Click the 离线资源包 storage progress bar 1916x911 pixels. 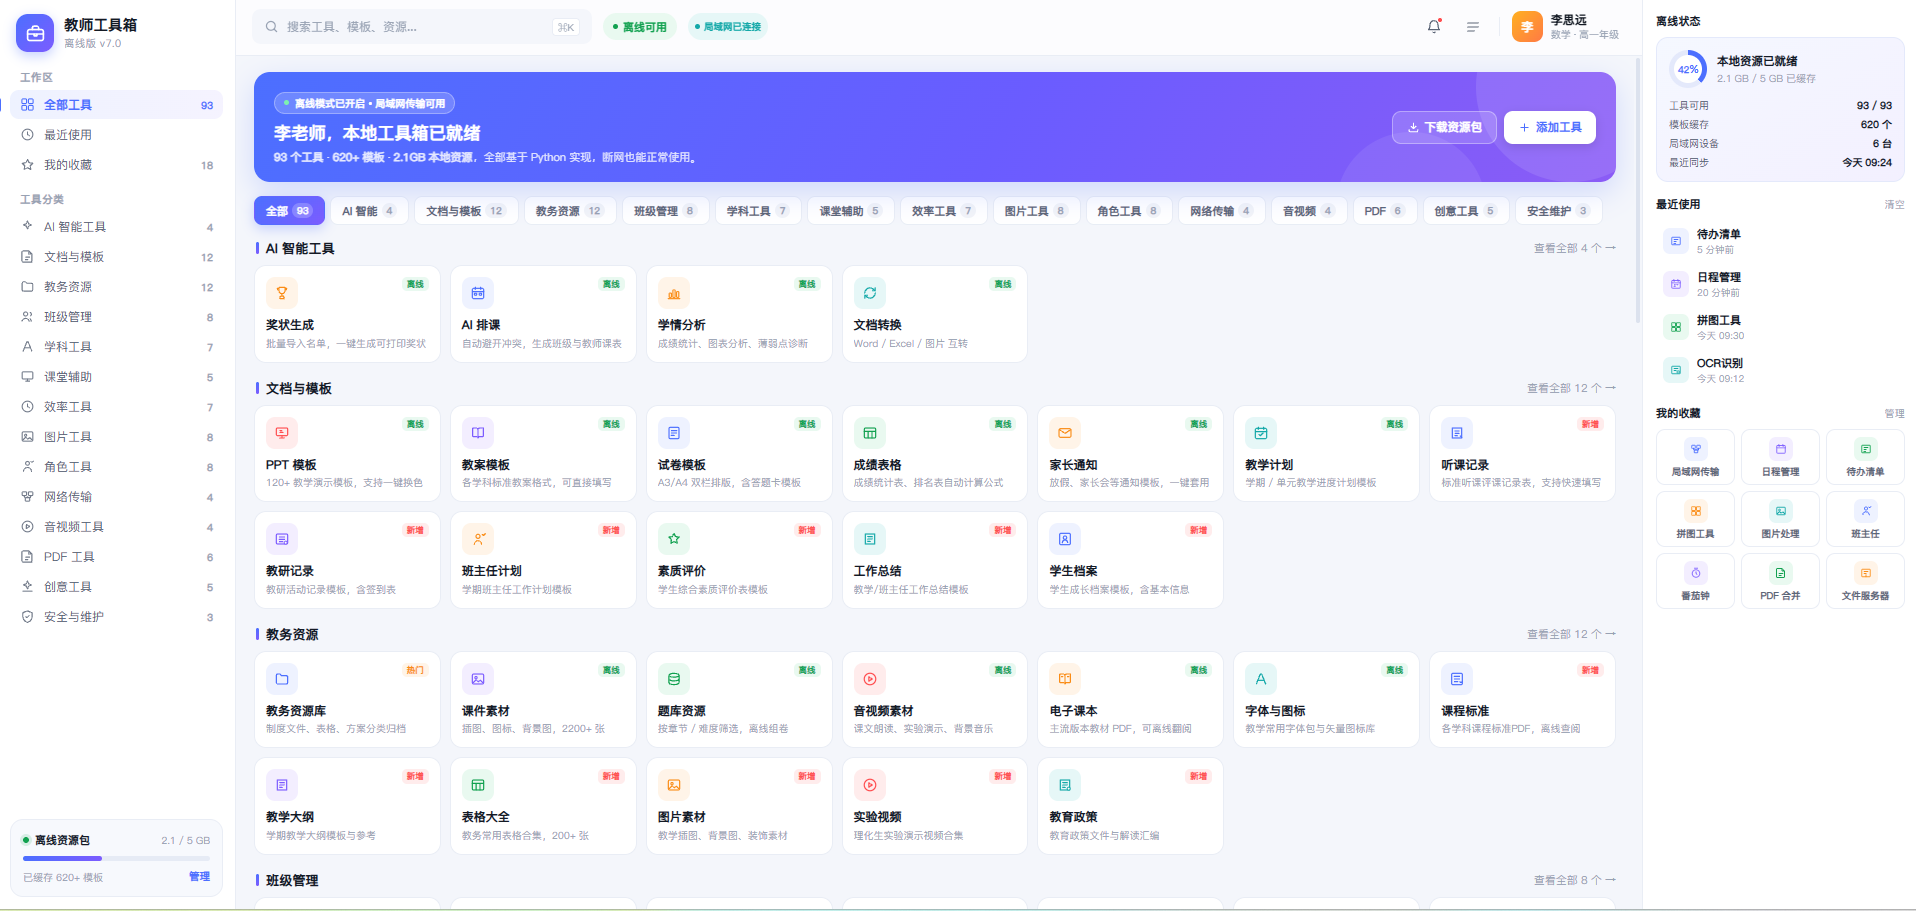click(116, 858)
